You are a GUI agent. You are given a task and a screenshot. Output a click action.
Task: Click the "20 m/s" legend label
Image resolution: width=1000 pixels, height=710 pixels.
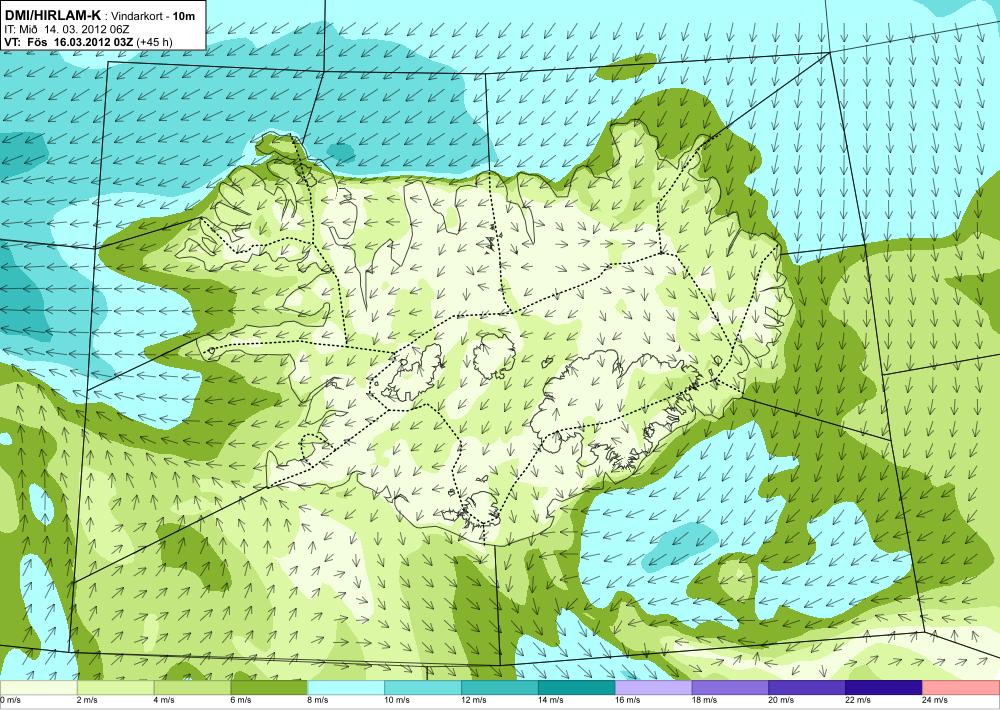click(781, 700)
